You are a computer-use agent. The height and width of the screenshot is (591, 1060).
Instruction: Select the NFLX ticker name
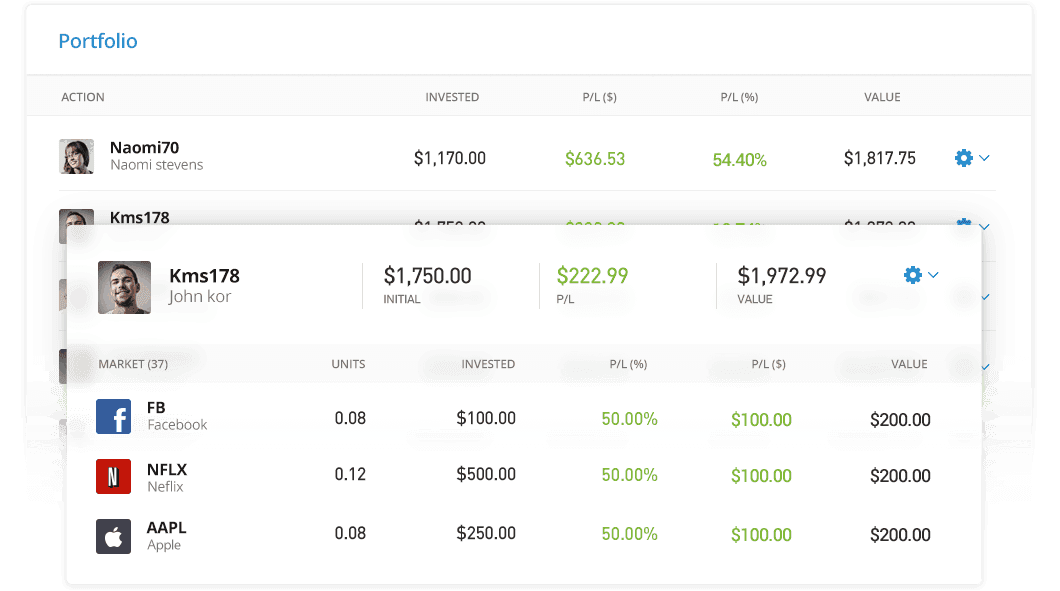click(x=167, y=469)
